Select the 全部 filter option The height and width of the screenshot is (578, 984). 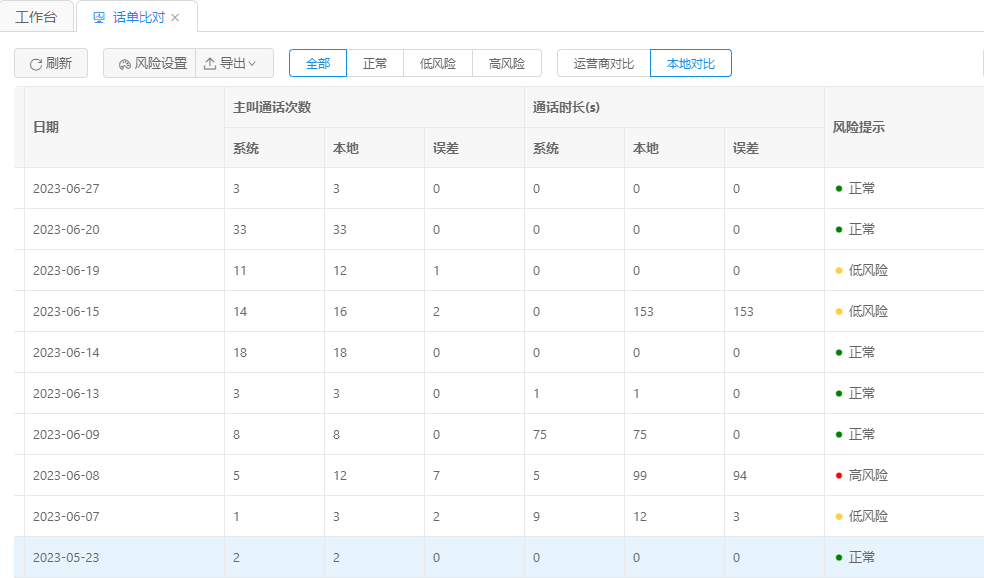(x=318, y=63)
